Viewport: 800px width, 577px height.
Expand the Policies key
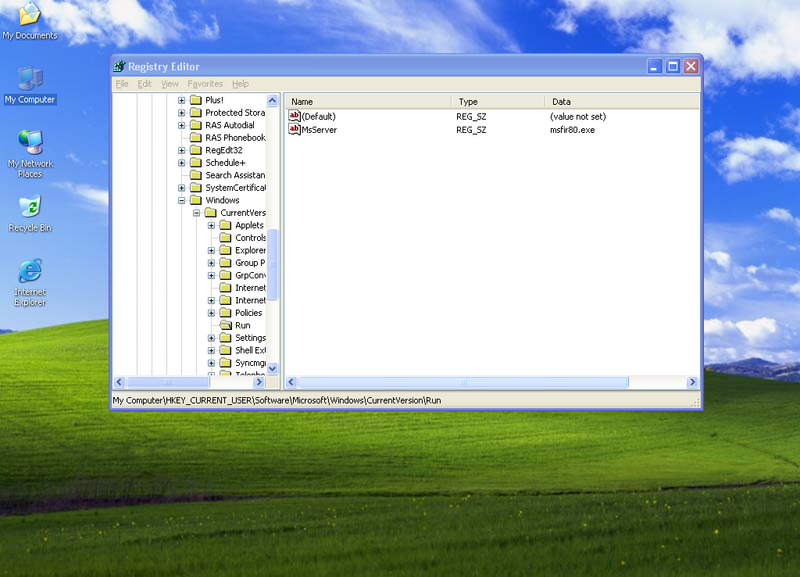point(211,313)
